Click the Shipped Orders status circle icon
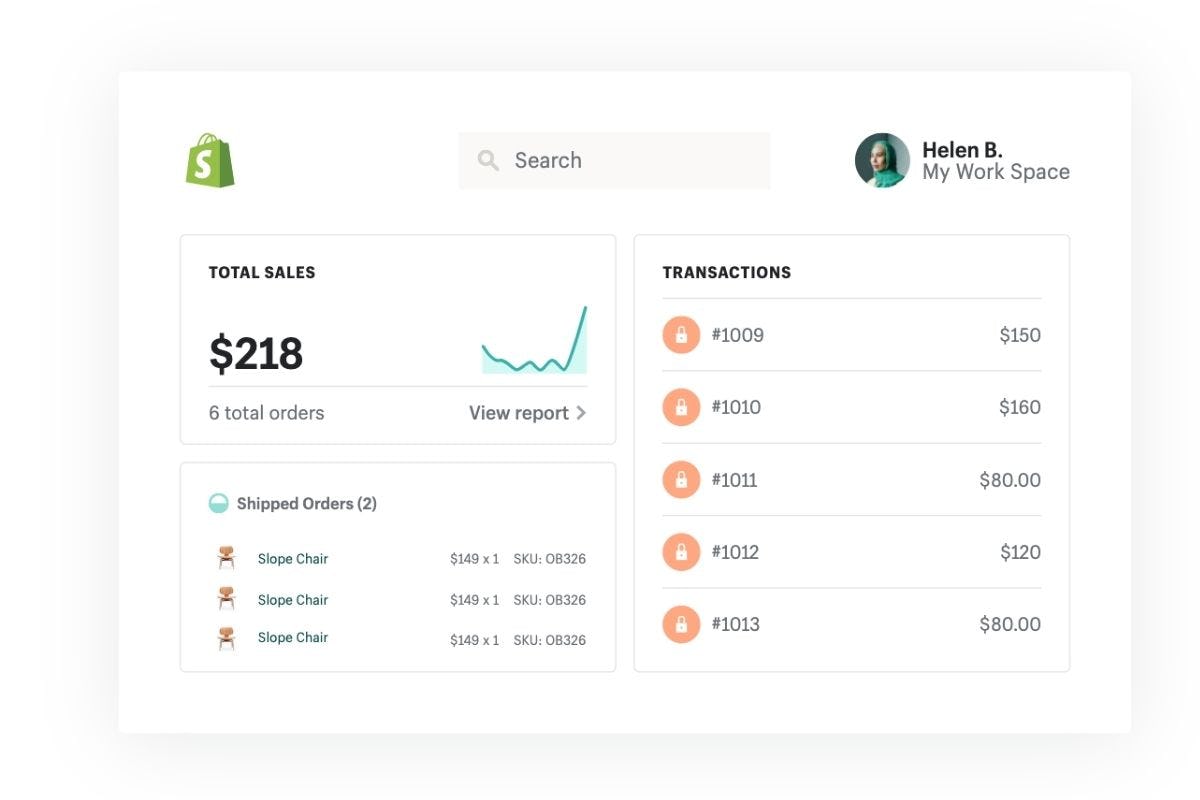 pos(218,503)
